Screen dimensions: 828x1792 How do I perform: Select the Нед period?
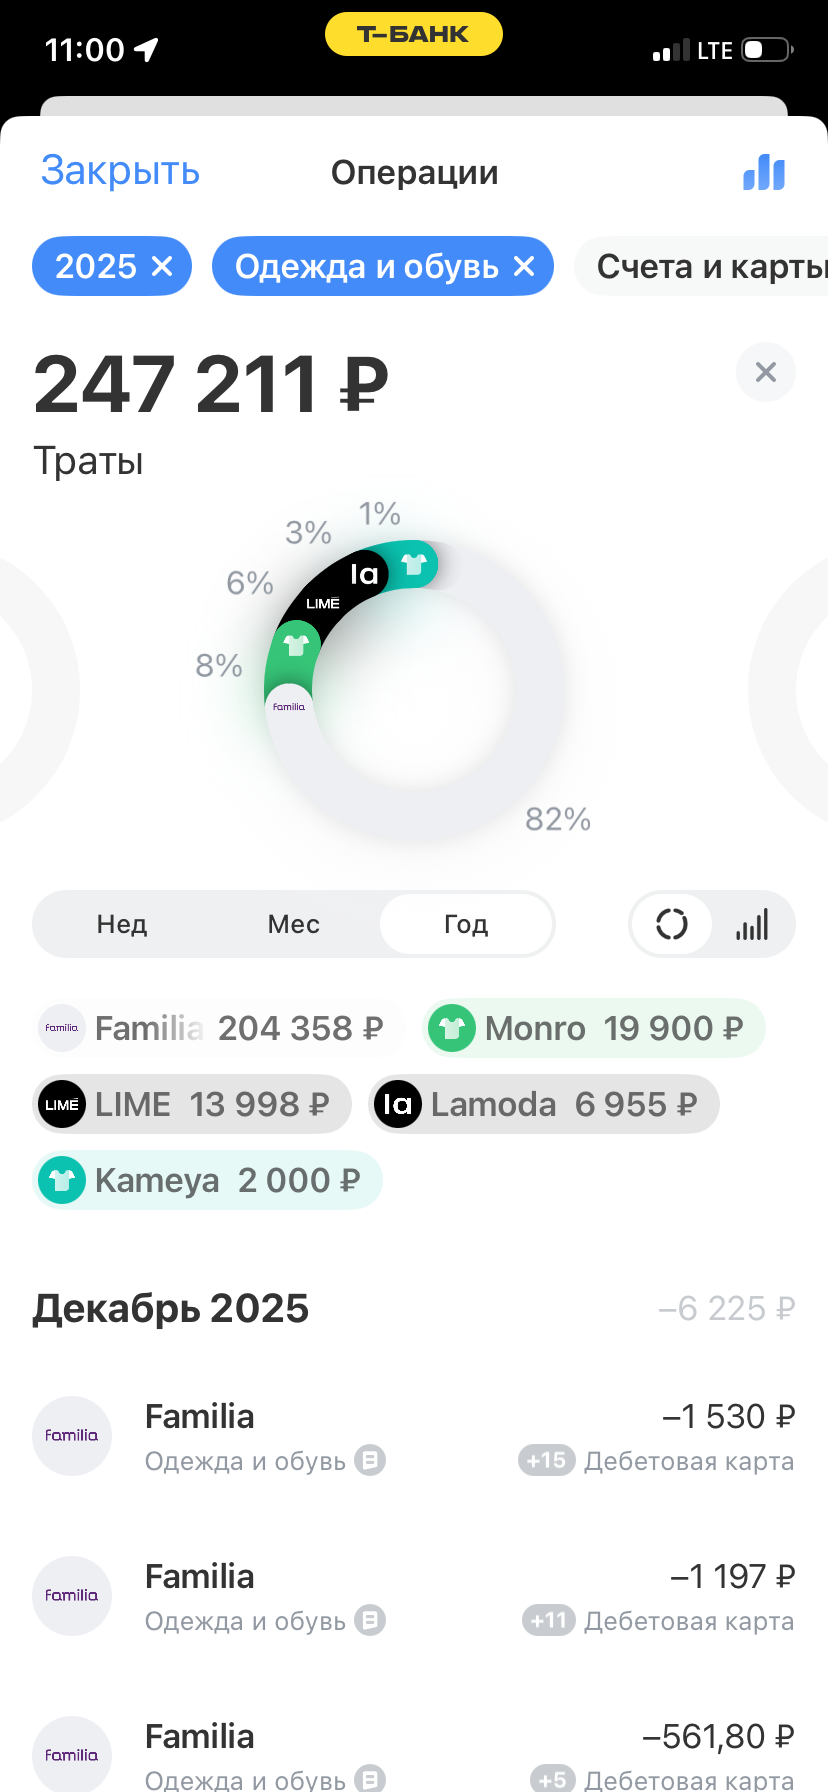click(122, 924)
